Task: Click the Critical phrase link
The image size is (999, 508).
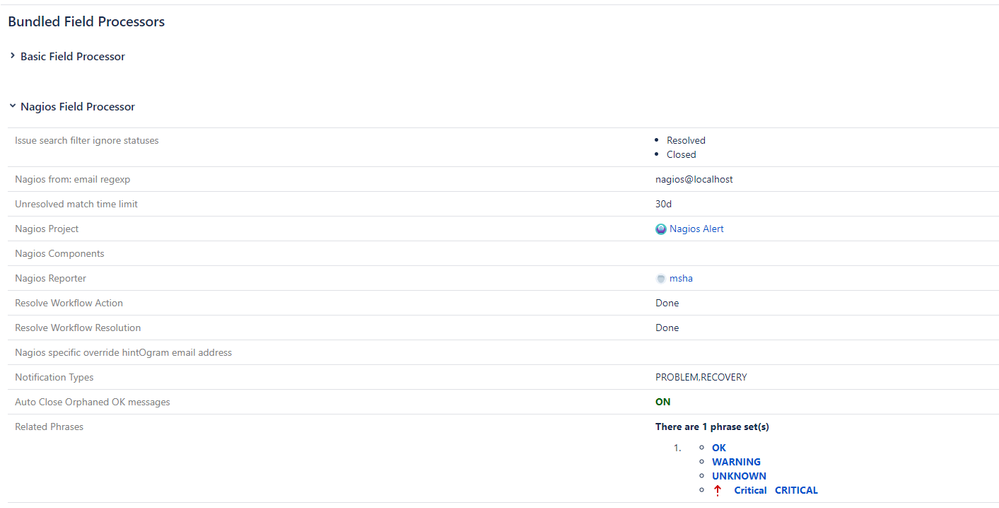Action: click(750, 490)
